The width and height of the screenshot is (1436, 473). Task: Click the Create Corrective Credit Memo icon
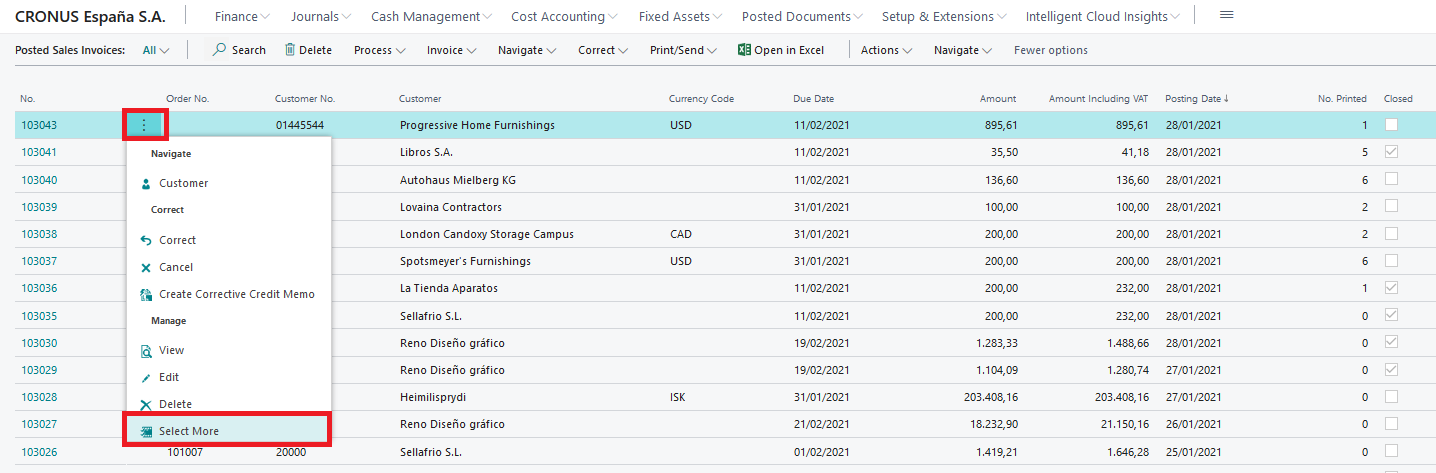146,294
